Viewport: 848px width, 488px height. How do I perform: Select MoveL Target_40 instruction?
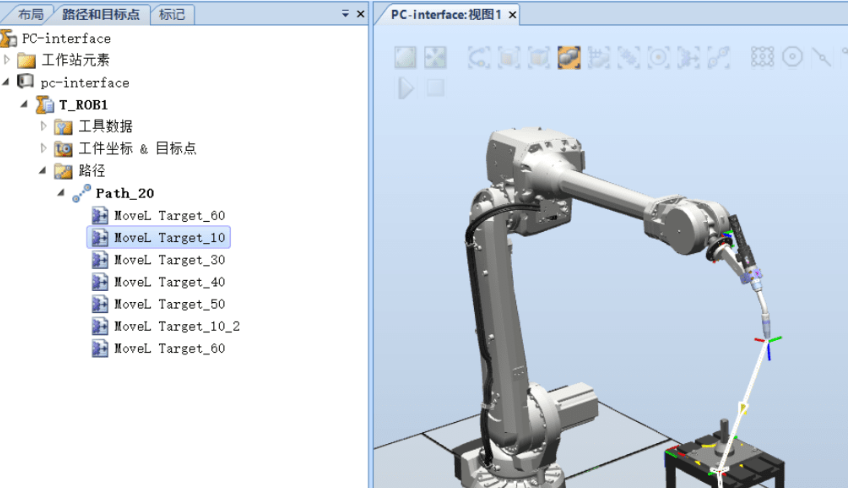pyautogui.click(x=169, y=282)
